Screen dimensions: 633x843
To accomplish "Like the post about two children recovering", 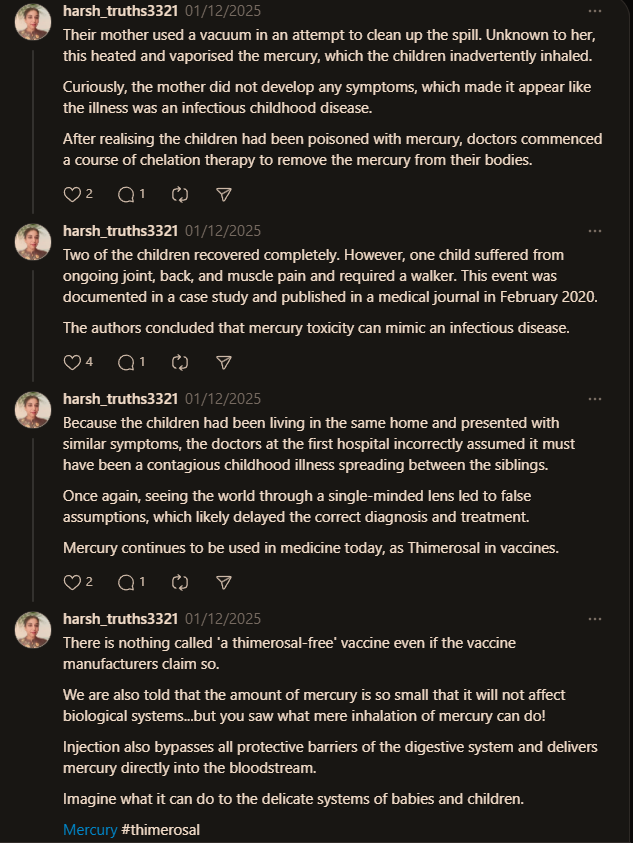I will (x=72, y=362).
